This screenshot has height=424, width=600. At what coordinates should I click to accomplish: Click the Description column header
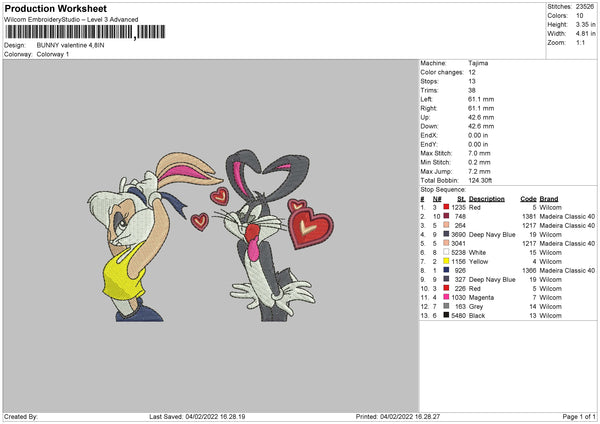point(487,199)
